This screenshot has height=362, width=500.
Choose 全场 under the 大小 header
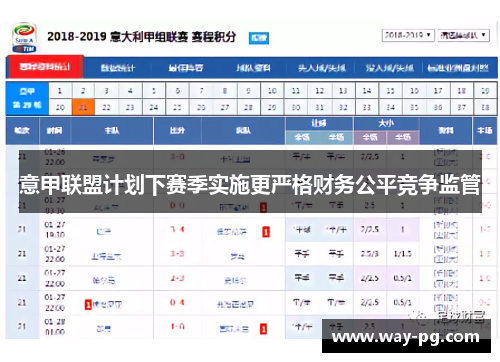(x=370, y=137)
